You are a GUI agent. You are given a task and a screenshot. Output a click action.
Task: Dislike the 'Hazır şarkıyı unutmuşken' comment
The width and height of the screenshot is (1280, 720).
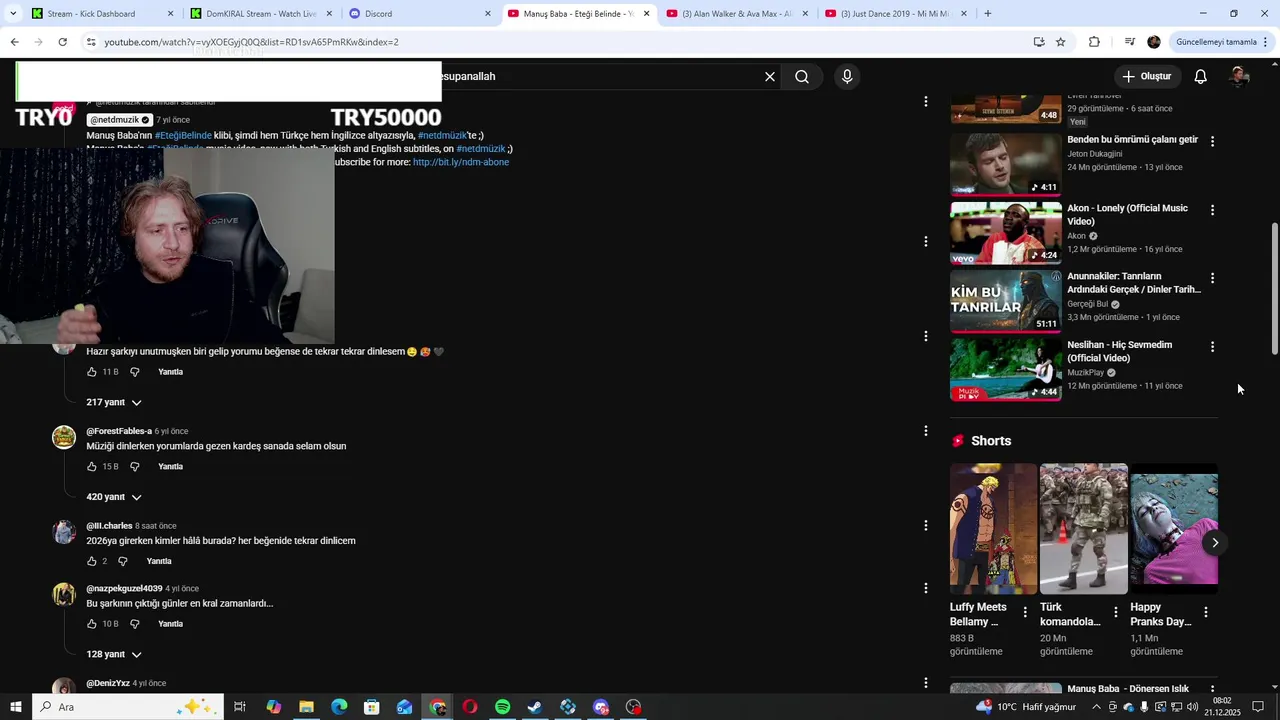(135, 372)
